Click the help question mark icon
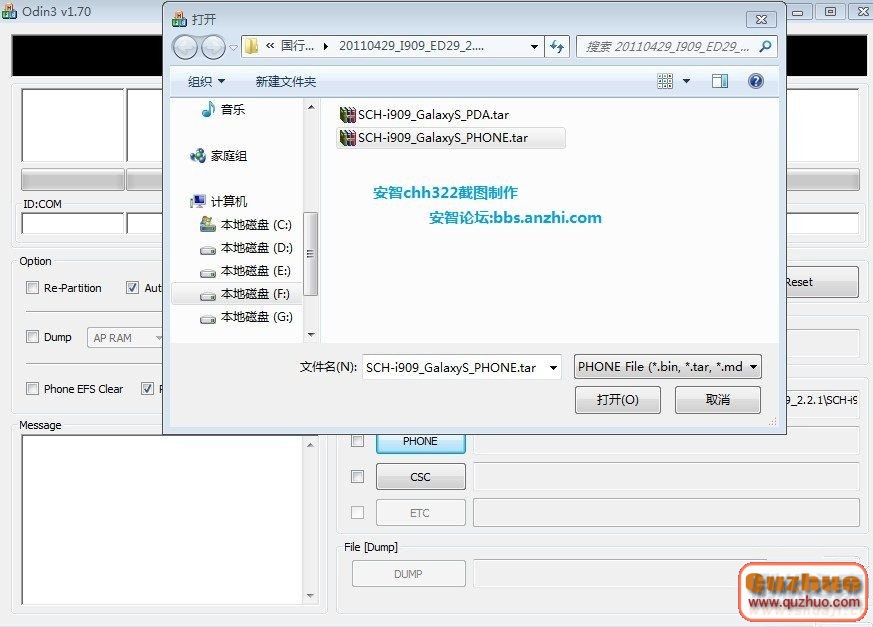The height and width of the screenshot is (627, 873). point(756,81)
